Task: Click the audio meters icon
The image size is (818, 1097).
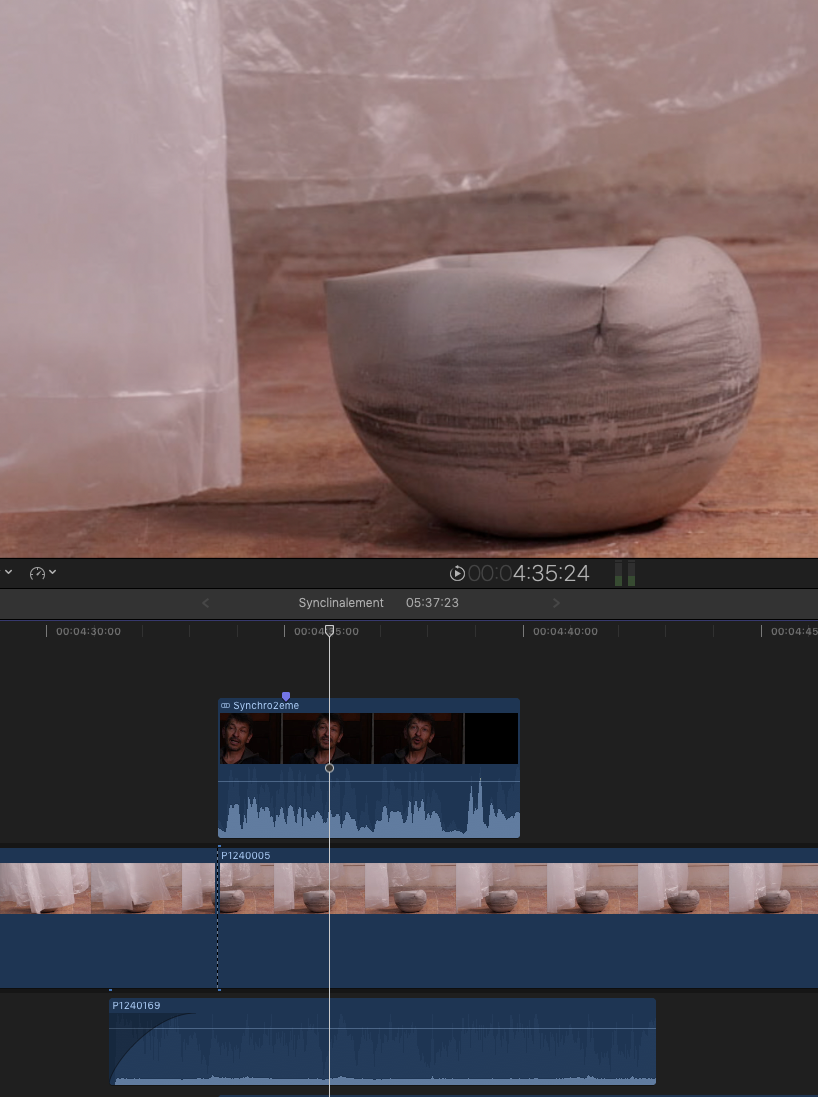Action: [624, 573]
